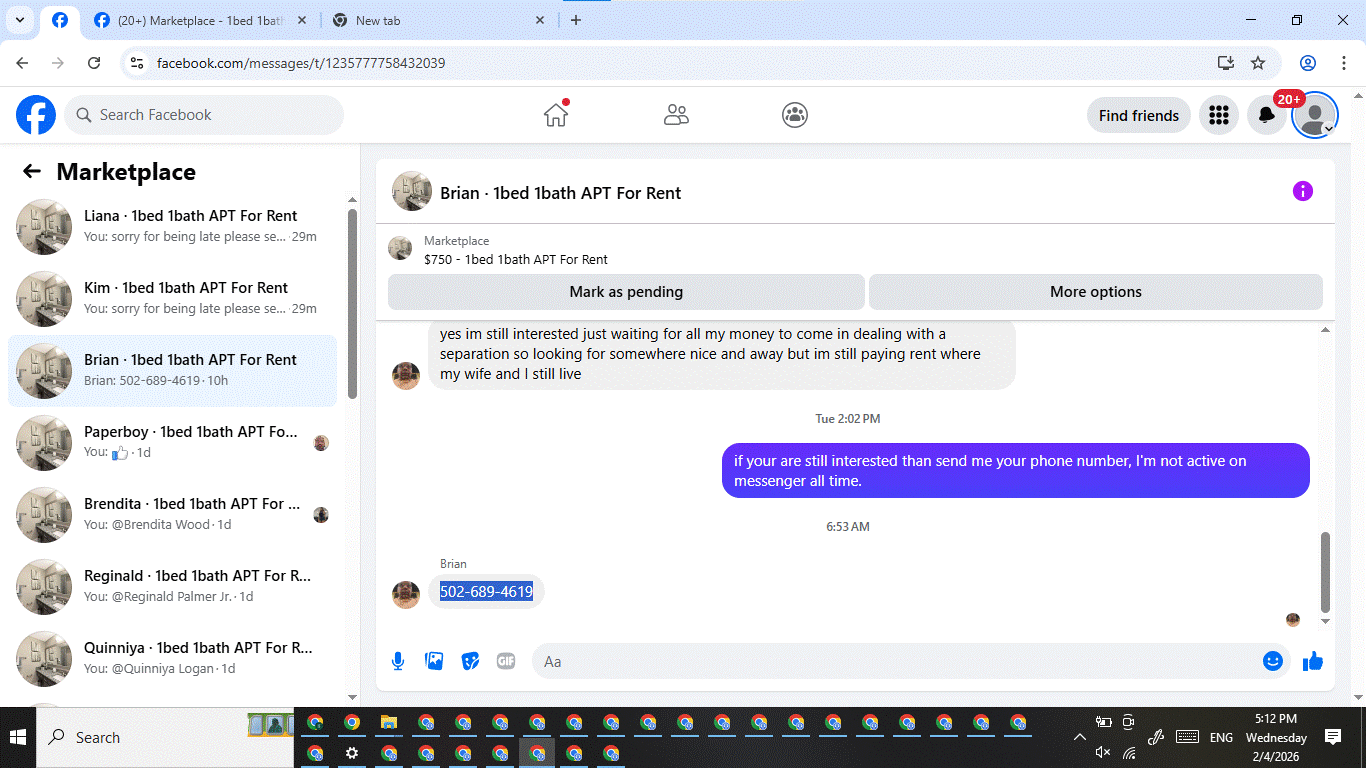Click Brian's avatar in chat header
The image size is (1366, 768).
pyautogui.click(x=412, y=191)
